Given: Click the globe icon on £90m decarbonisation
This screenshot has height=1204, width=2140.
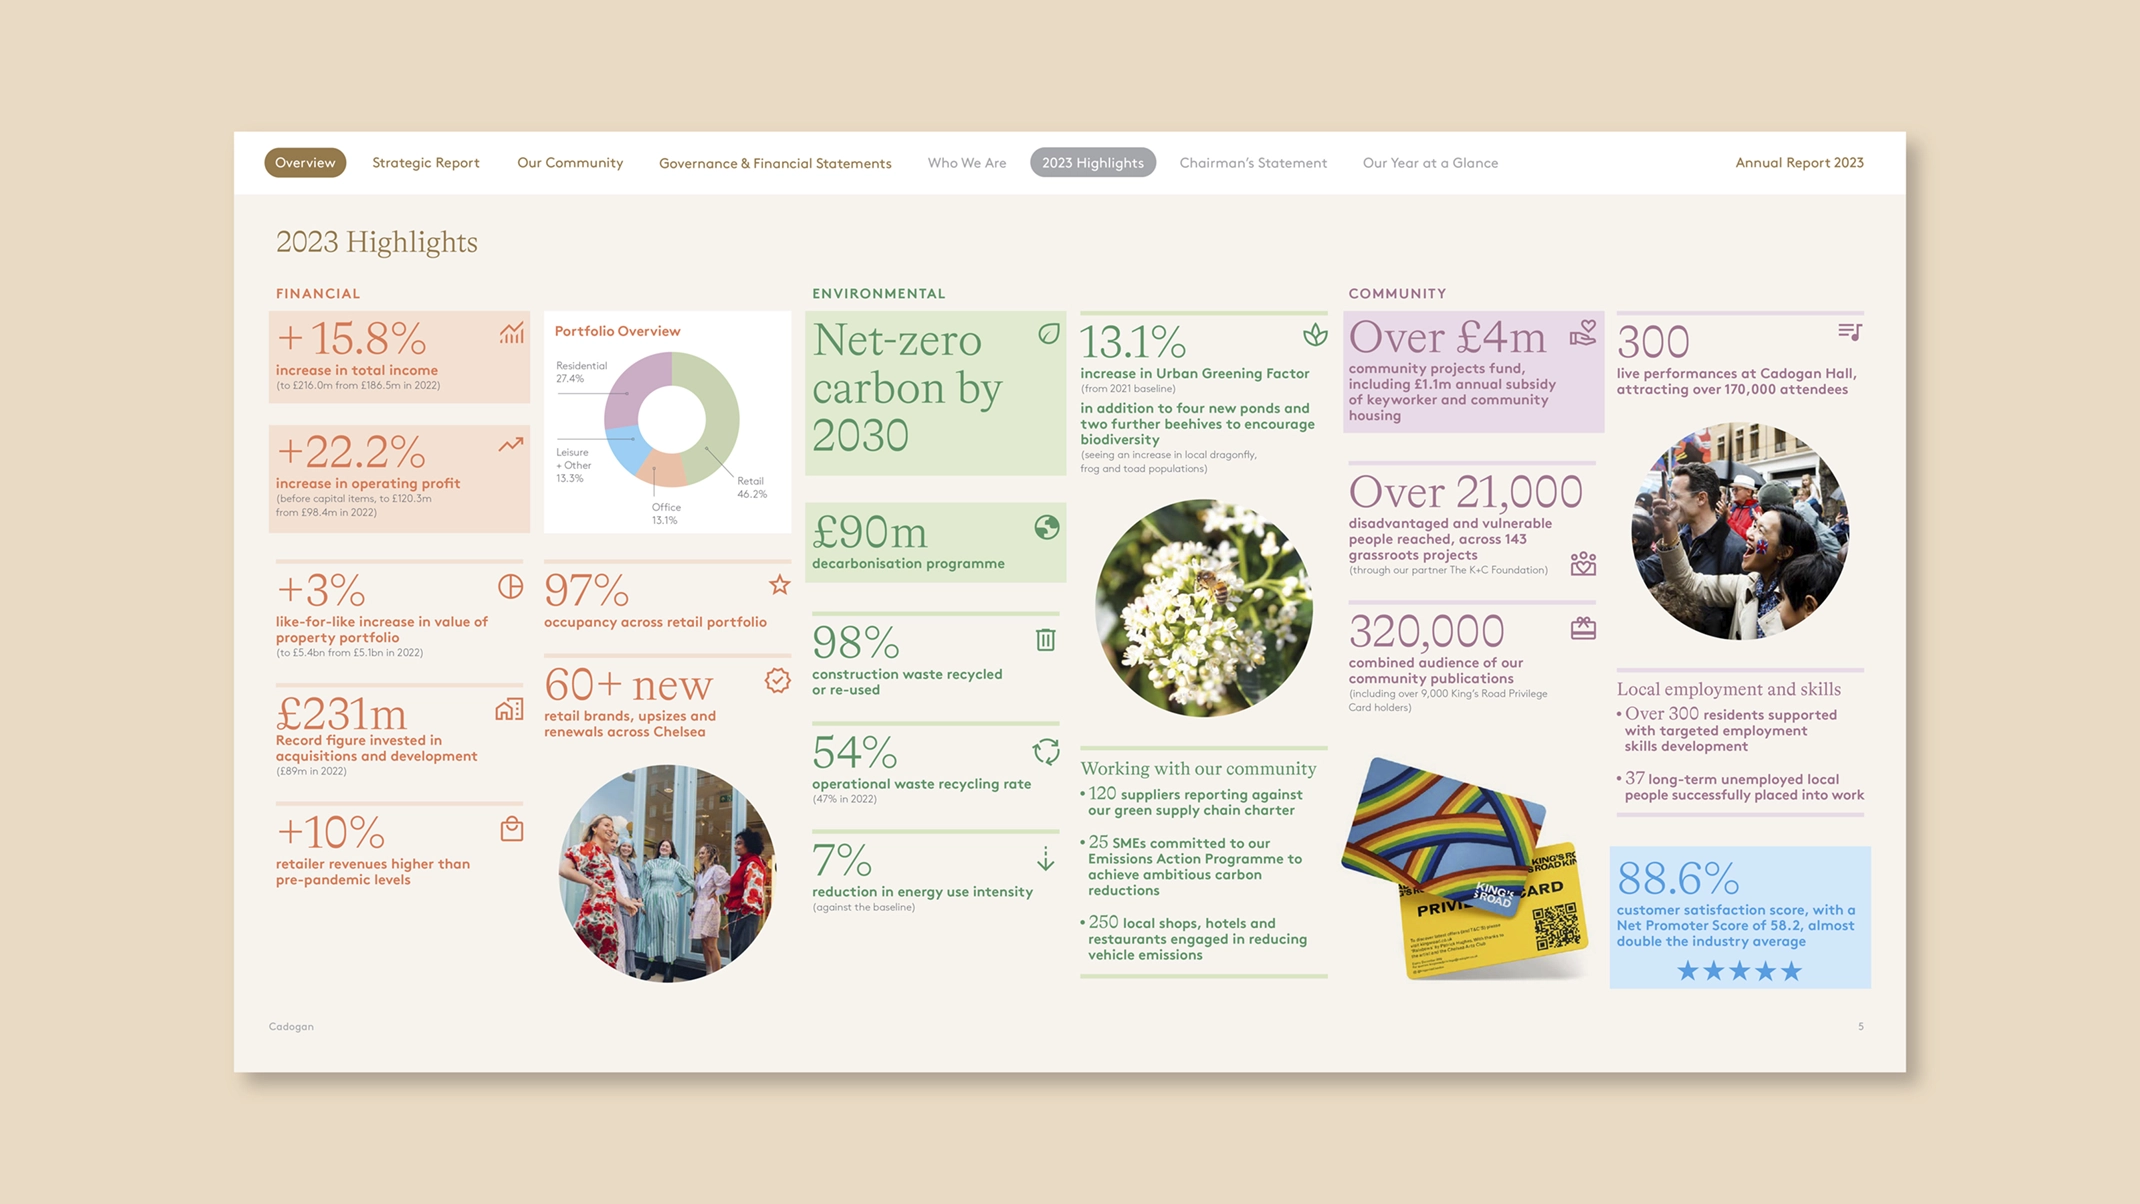Looking at the screenshot, I should [1046, 527].
